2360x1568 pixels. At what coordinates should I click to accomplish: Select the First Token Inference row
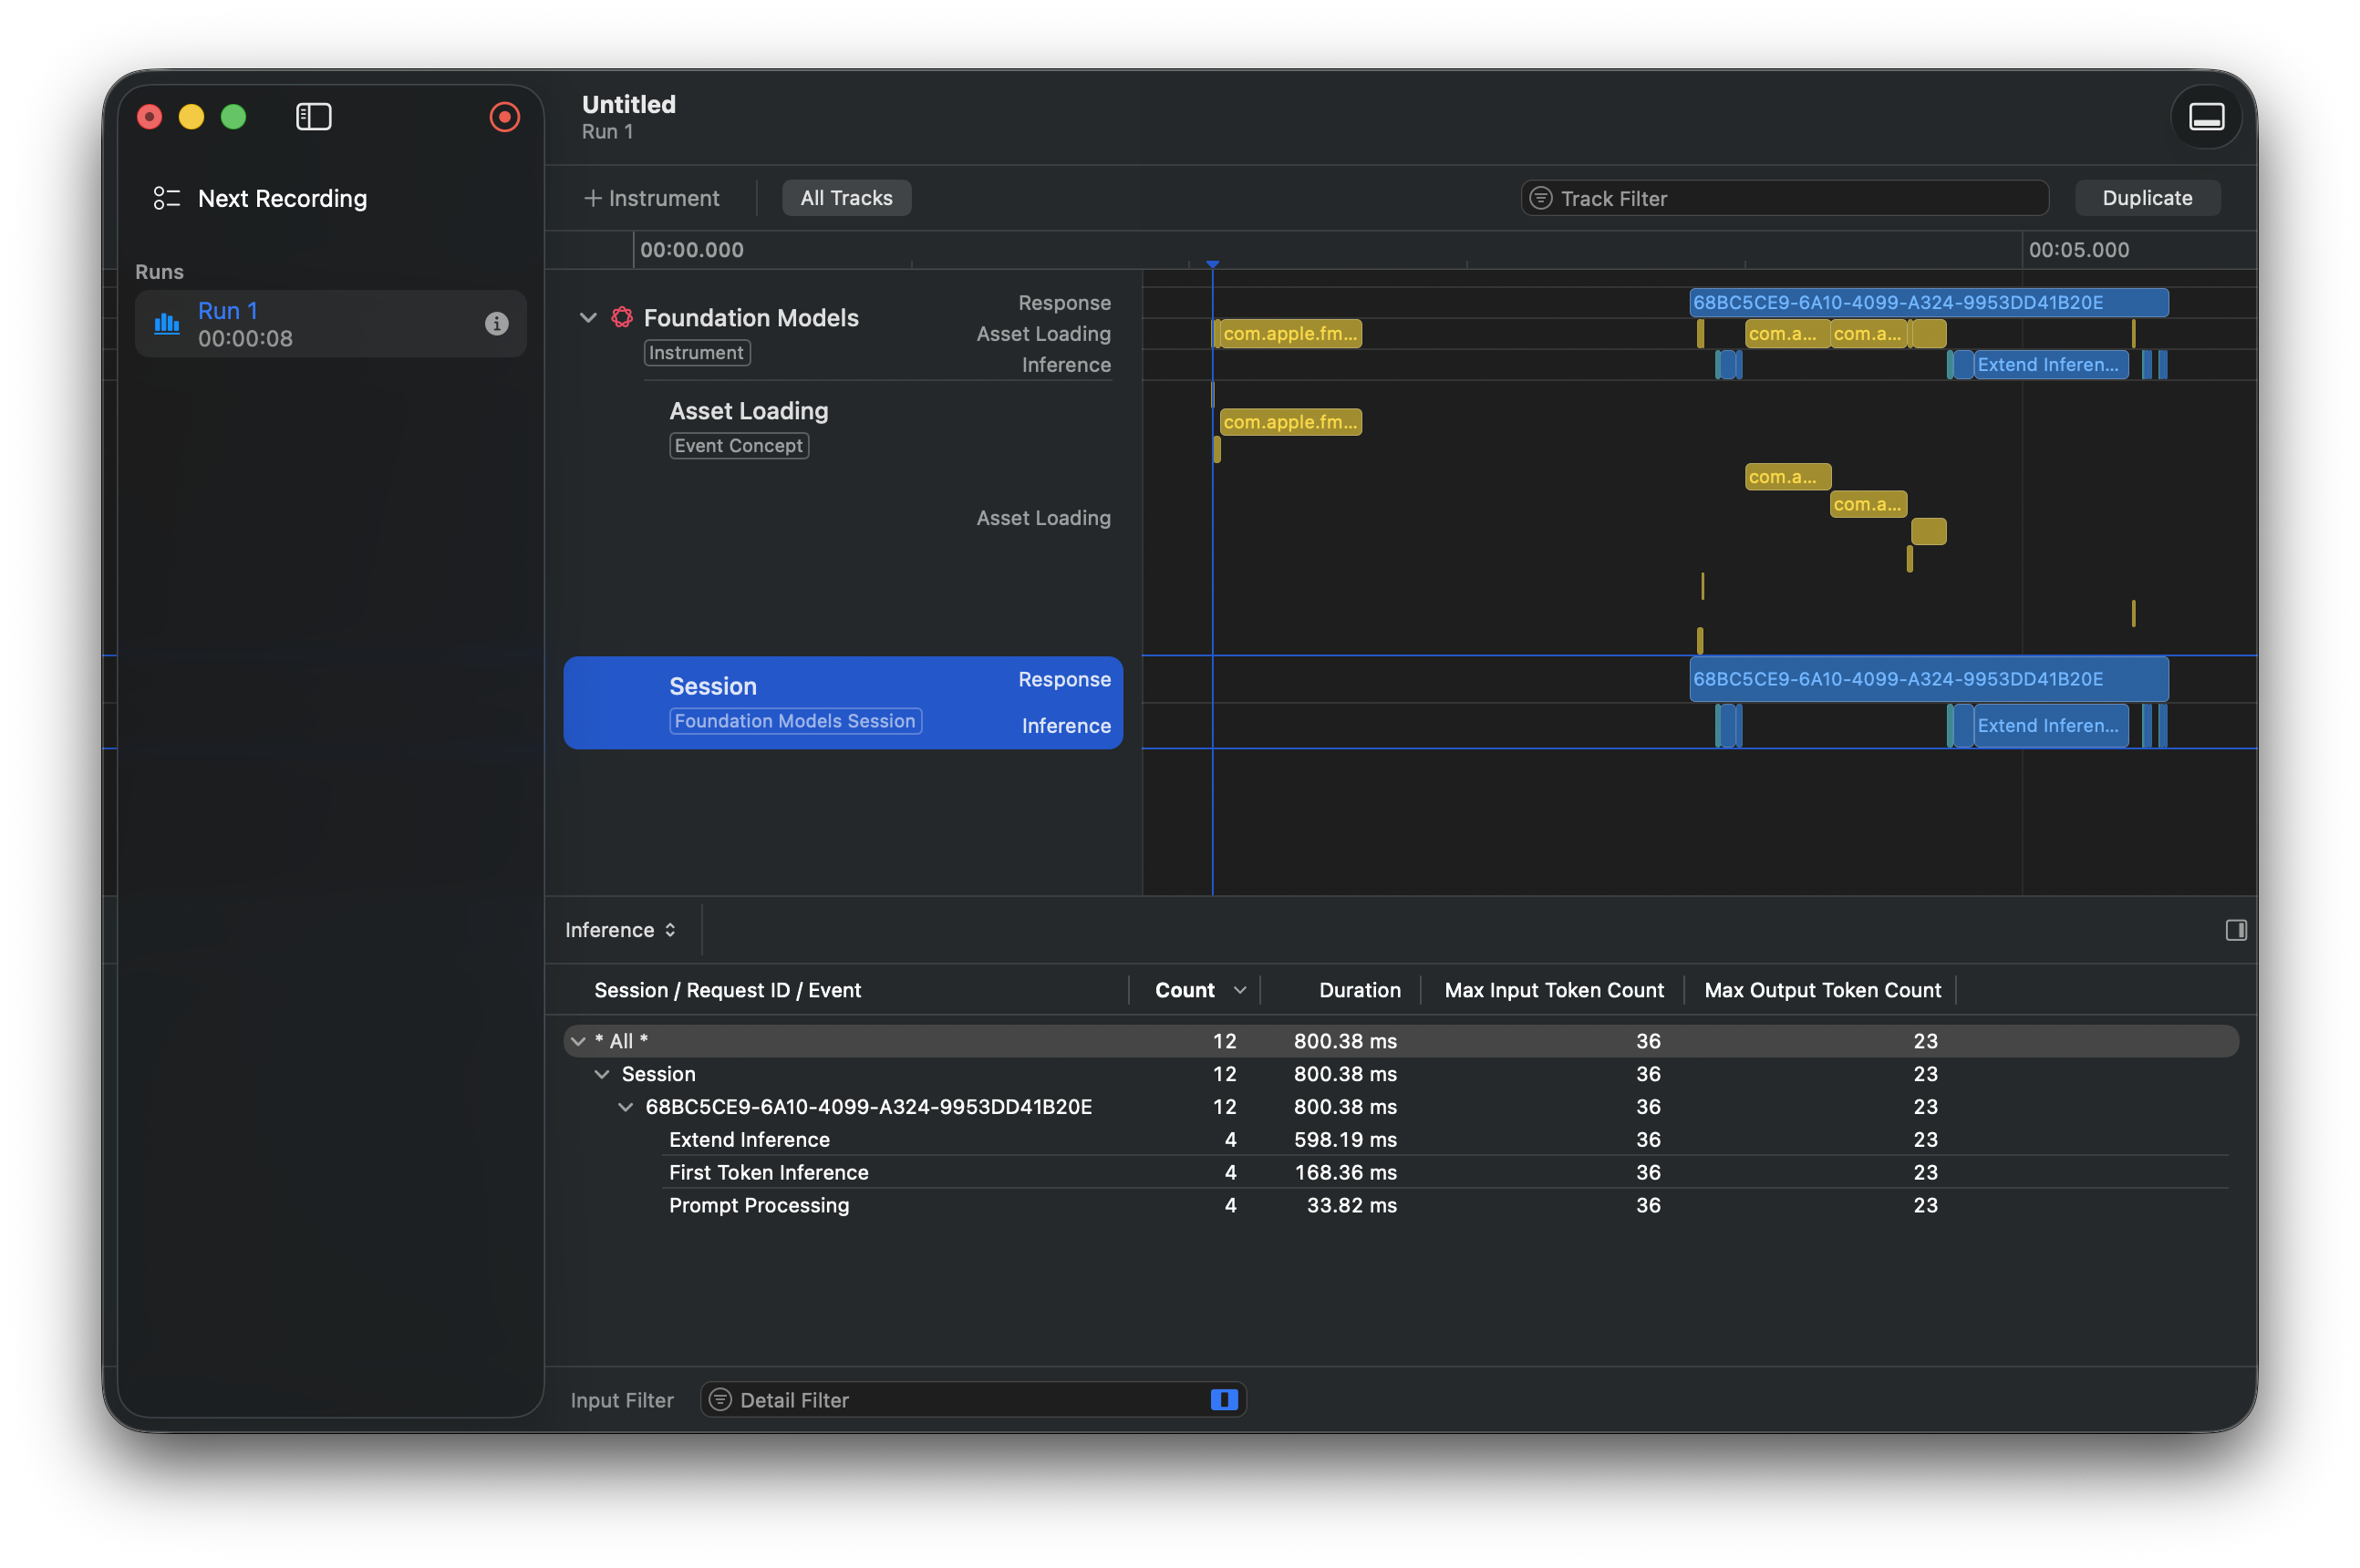(768, 1172)
